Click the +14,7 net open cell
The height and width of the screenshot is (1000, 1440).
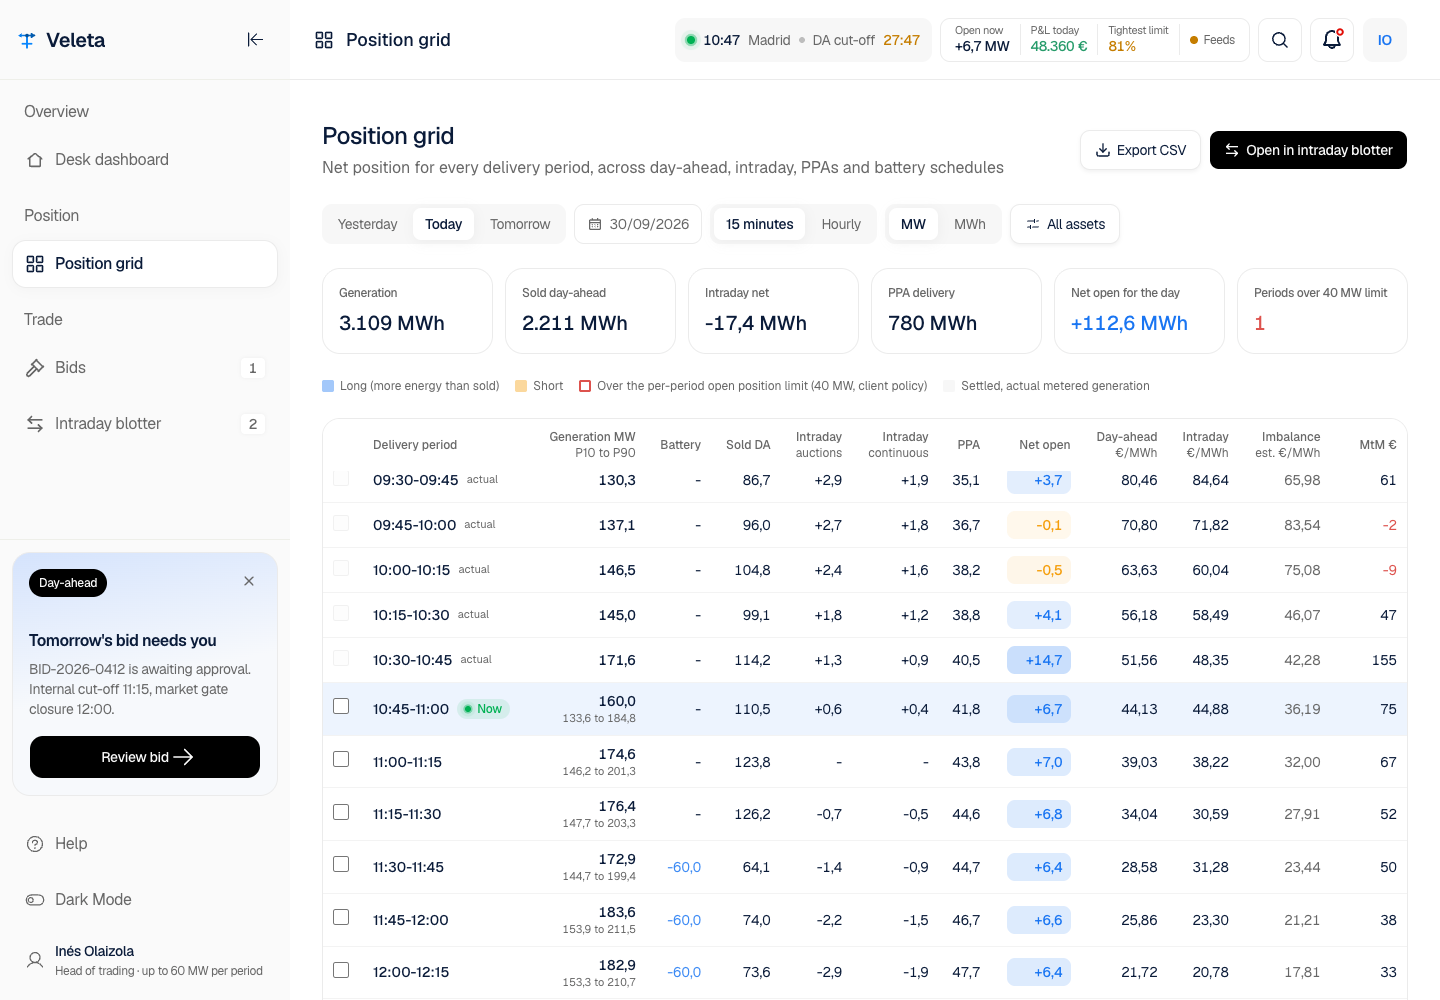1039,660
